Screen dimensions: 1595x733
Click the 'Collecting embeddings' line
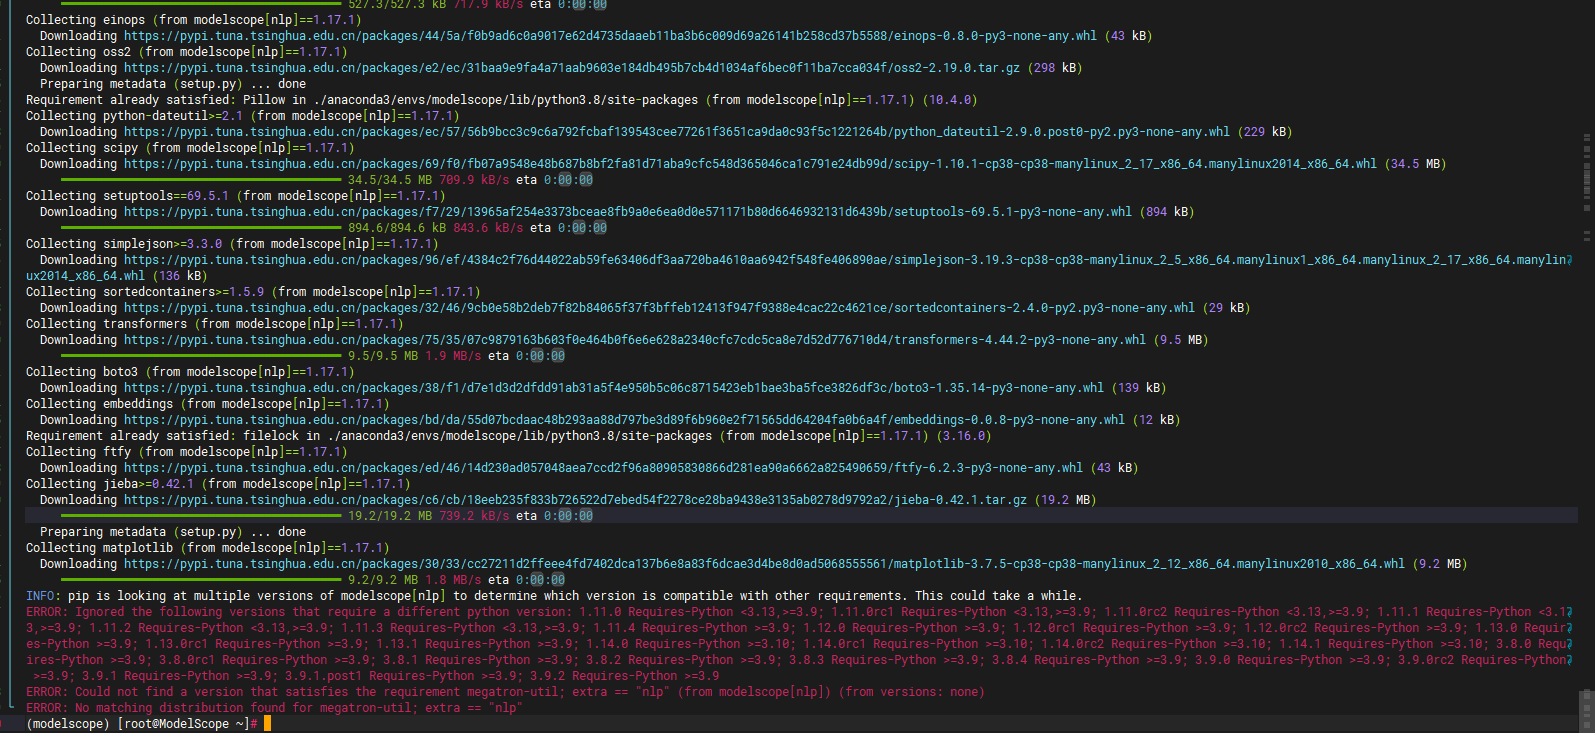[208, 404]
